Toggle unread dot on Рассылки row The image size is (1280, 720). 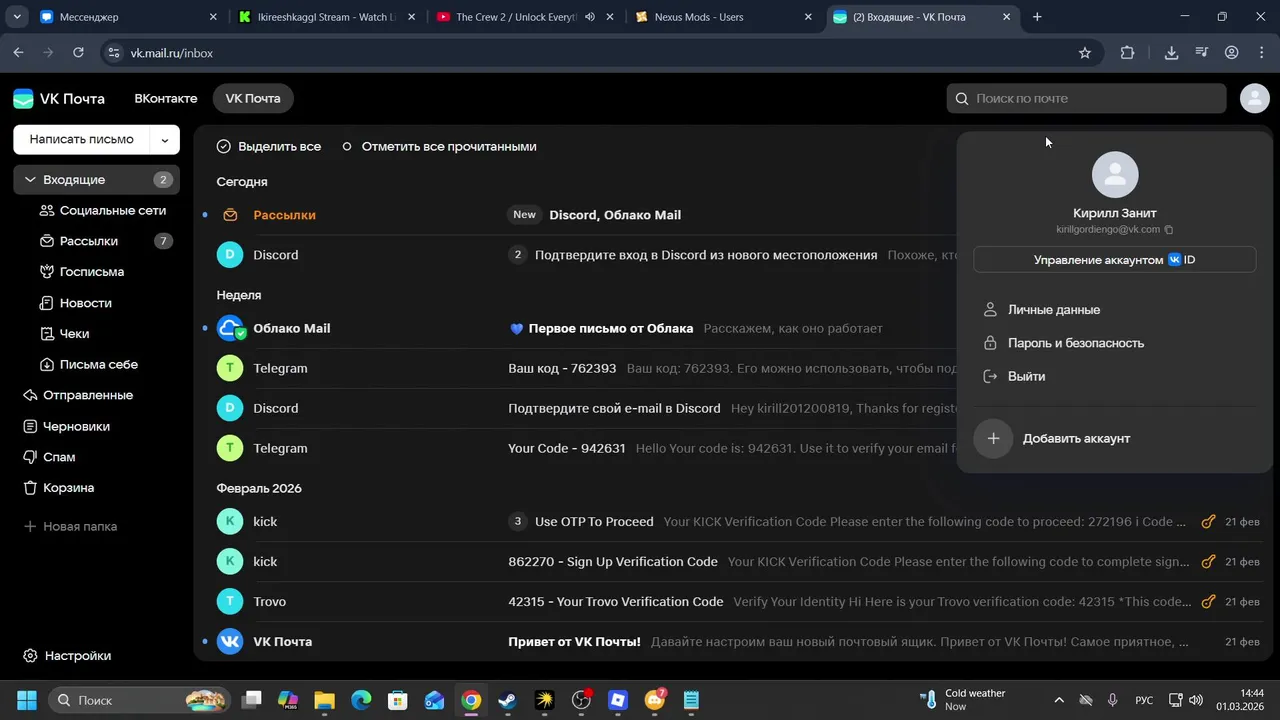coord(205,215)
